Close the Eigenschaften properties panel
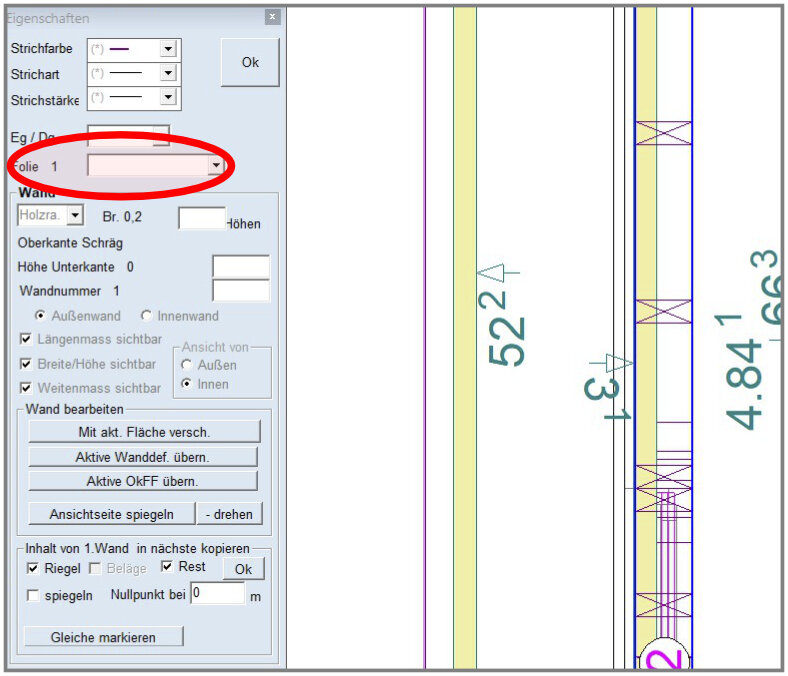This screenshot has width=788, height=676. pos(272,17)
